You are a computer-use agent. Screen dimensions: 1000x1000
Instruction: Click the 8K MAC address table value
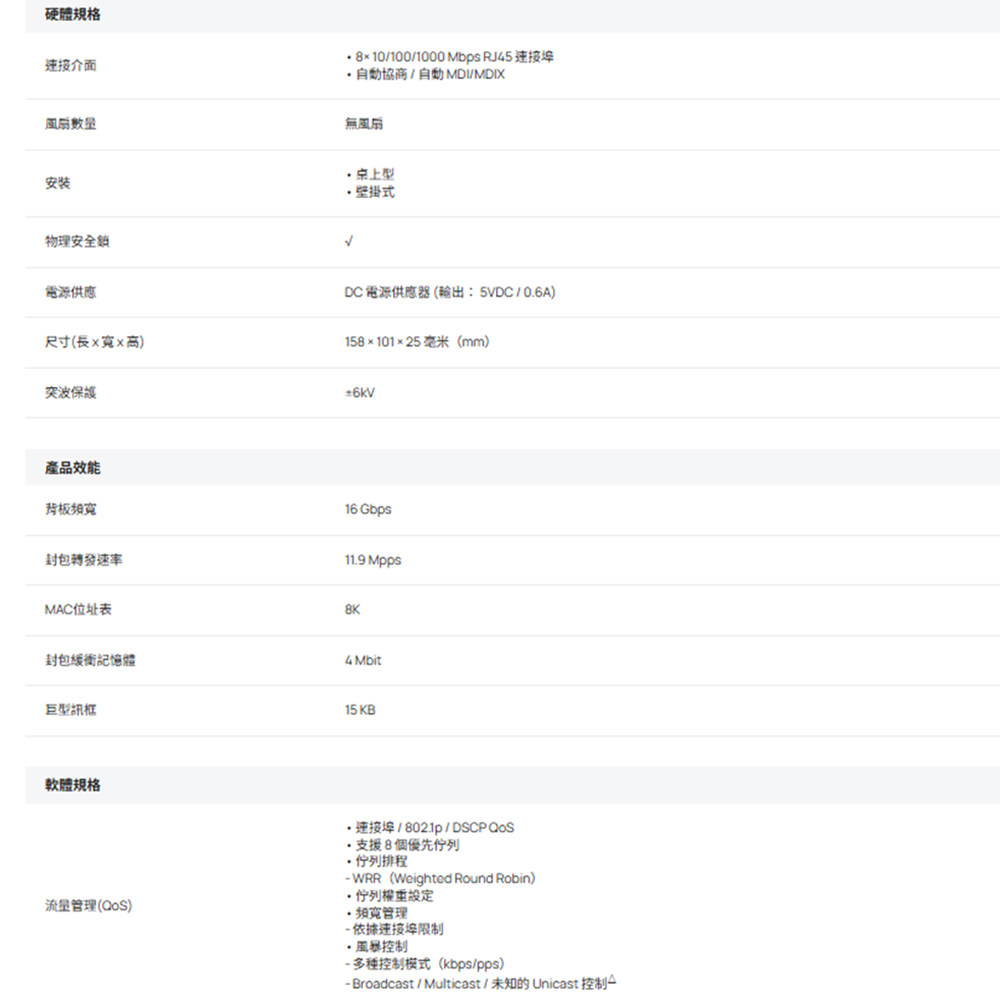353,609
